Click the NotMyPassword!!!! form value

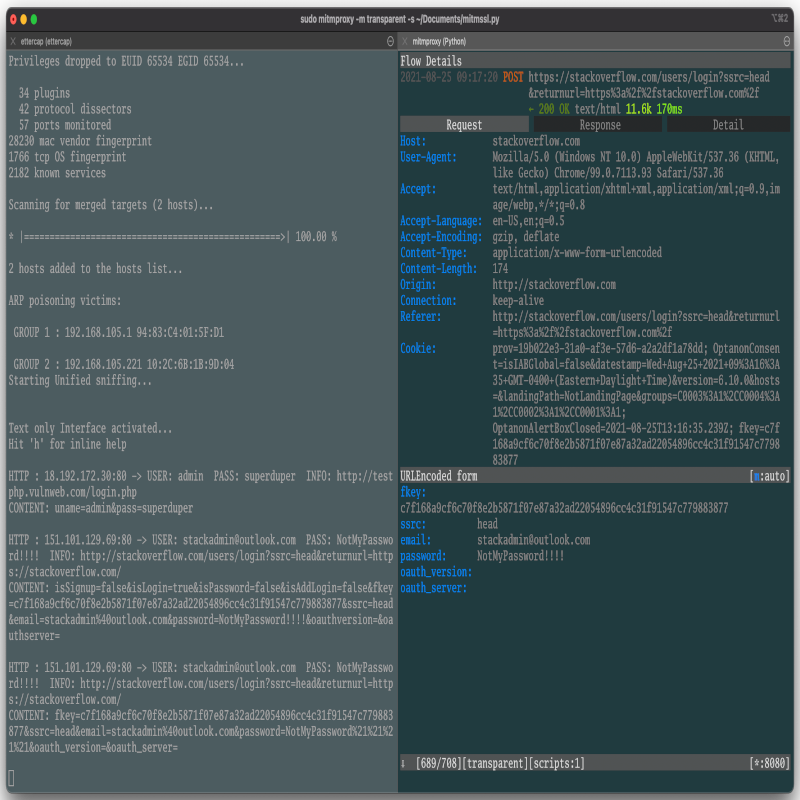click(x=520, y=556)
